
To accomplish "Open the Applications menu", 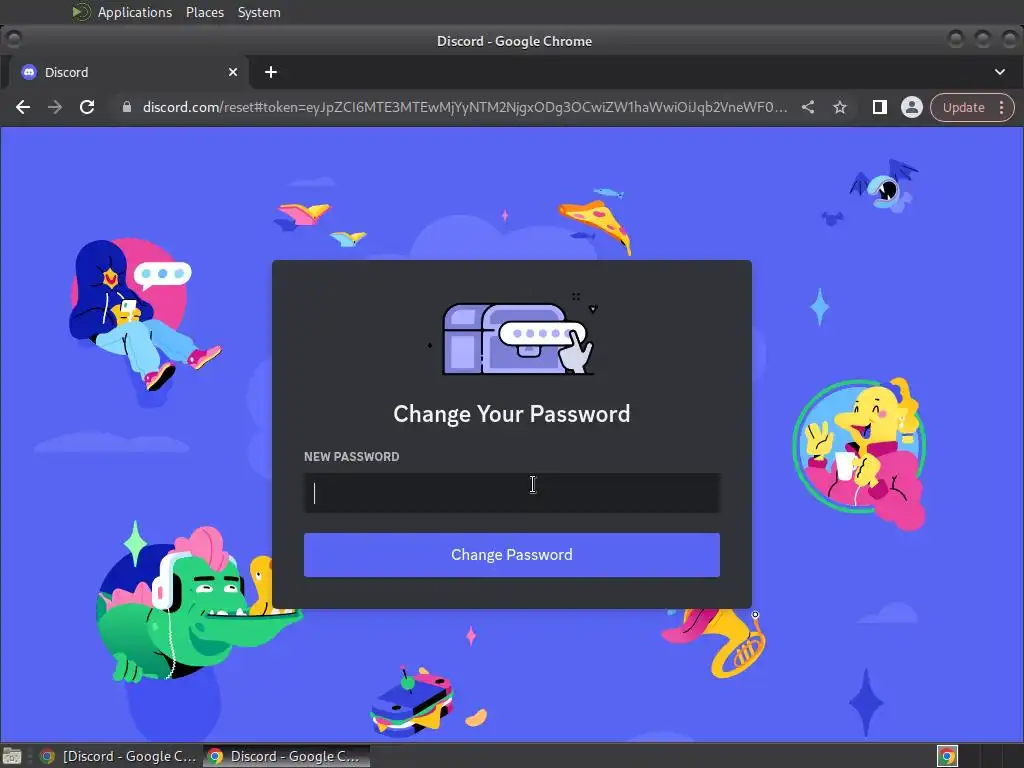I will click(135, 12).
